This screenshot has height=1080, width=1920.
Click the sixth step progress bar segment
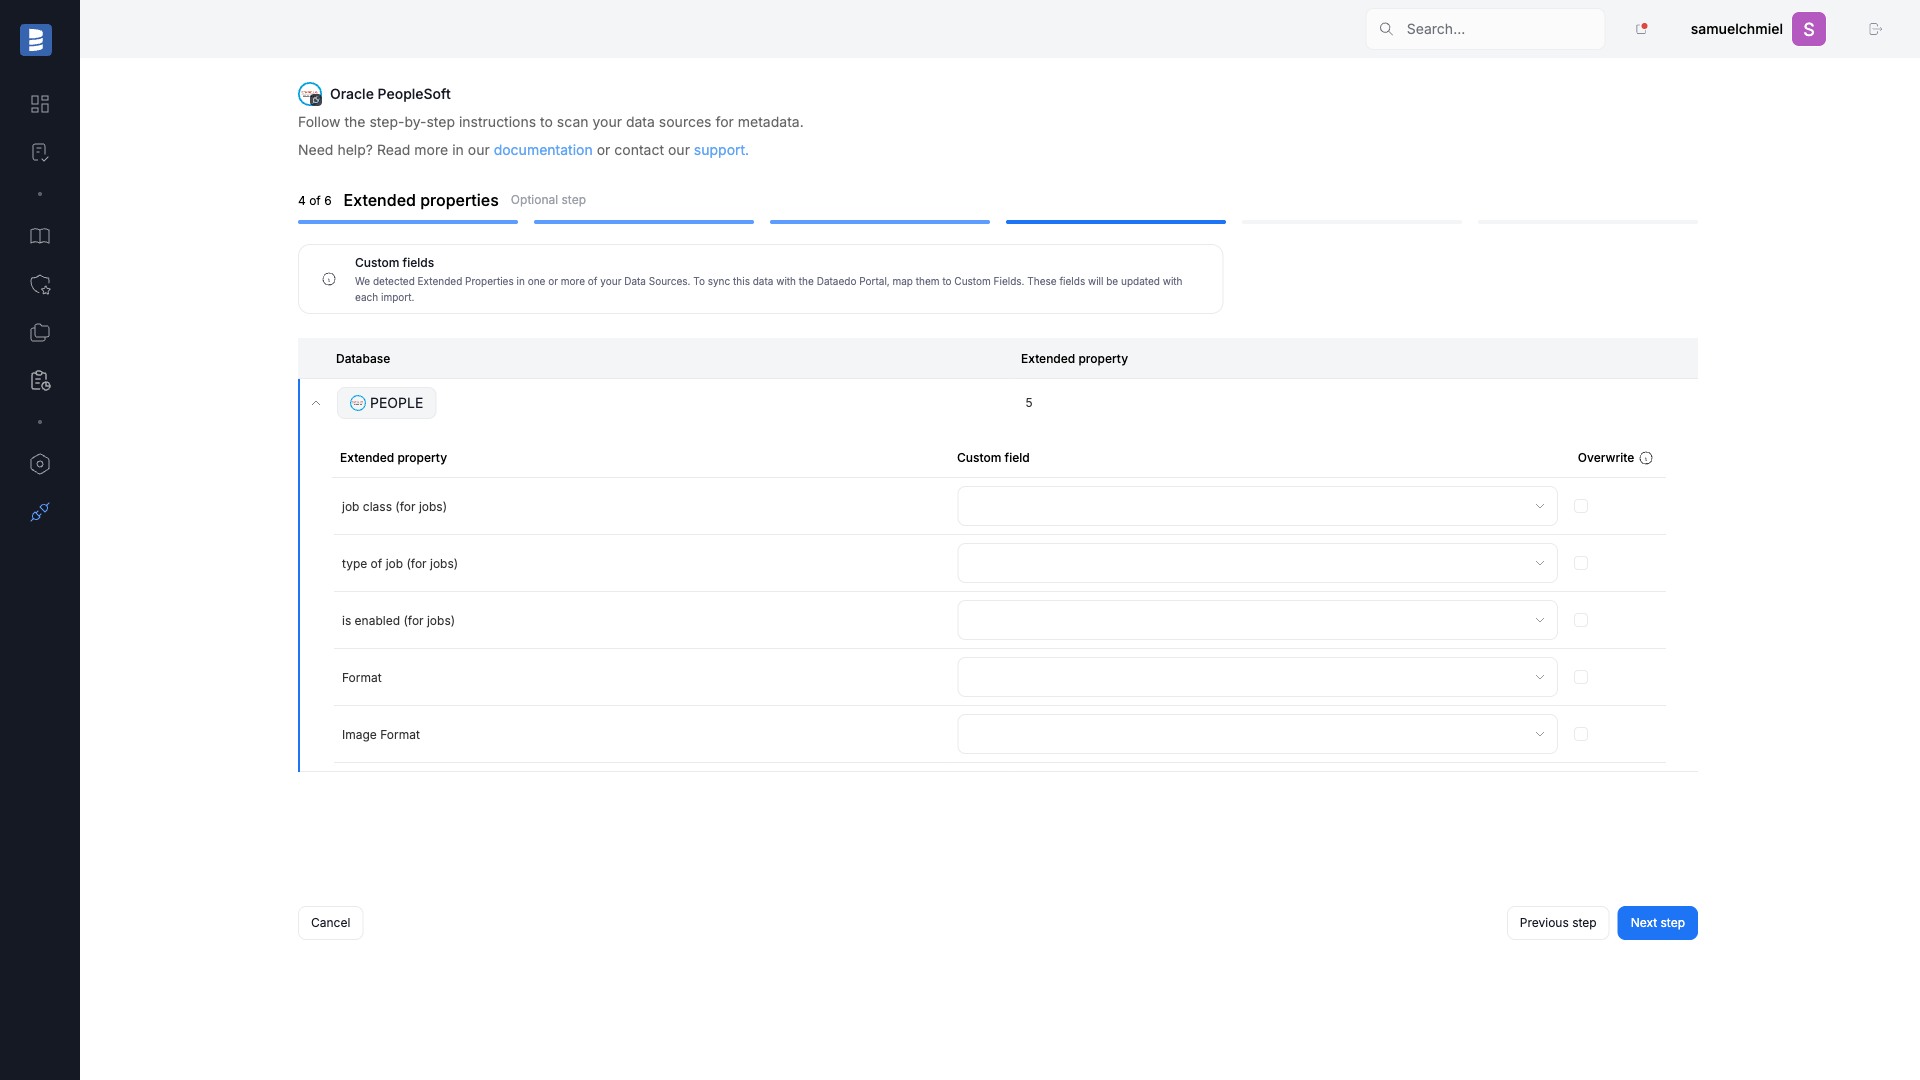pos(1588,222)
